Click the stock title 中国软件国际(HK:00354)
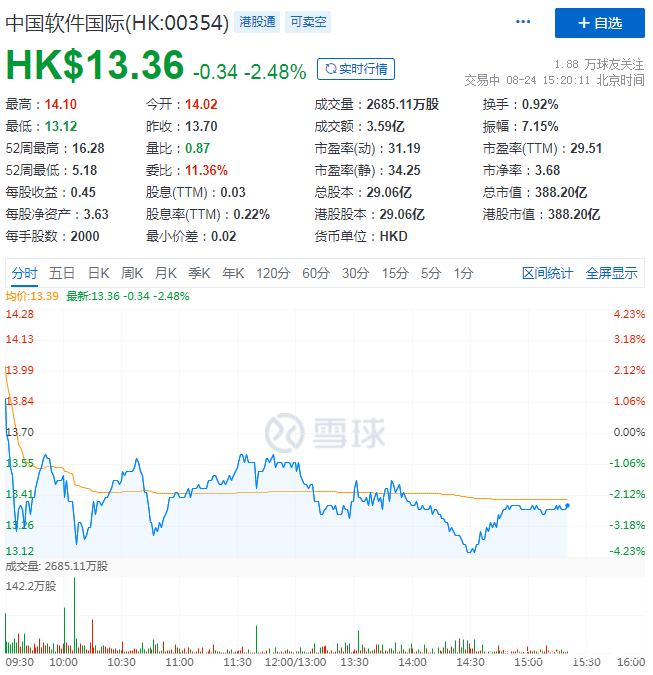The width and height of the screenshot is (653, 675). click(x=117, y=23)
